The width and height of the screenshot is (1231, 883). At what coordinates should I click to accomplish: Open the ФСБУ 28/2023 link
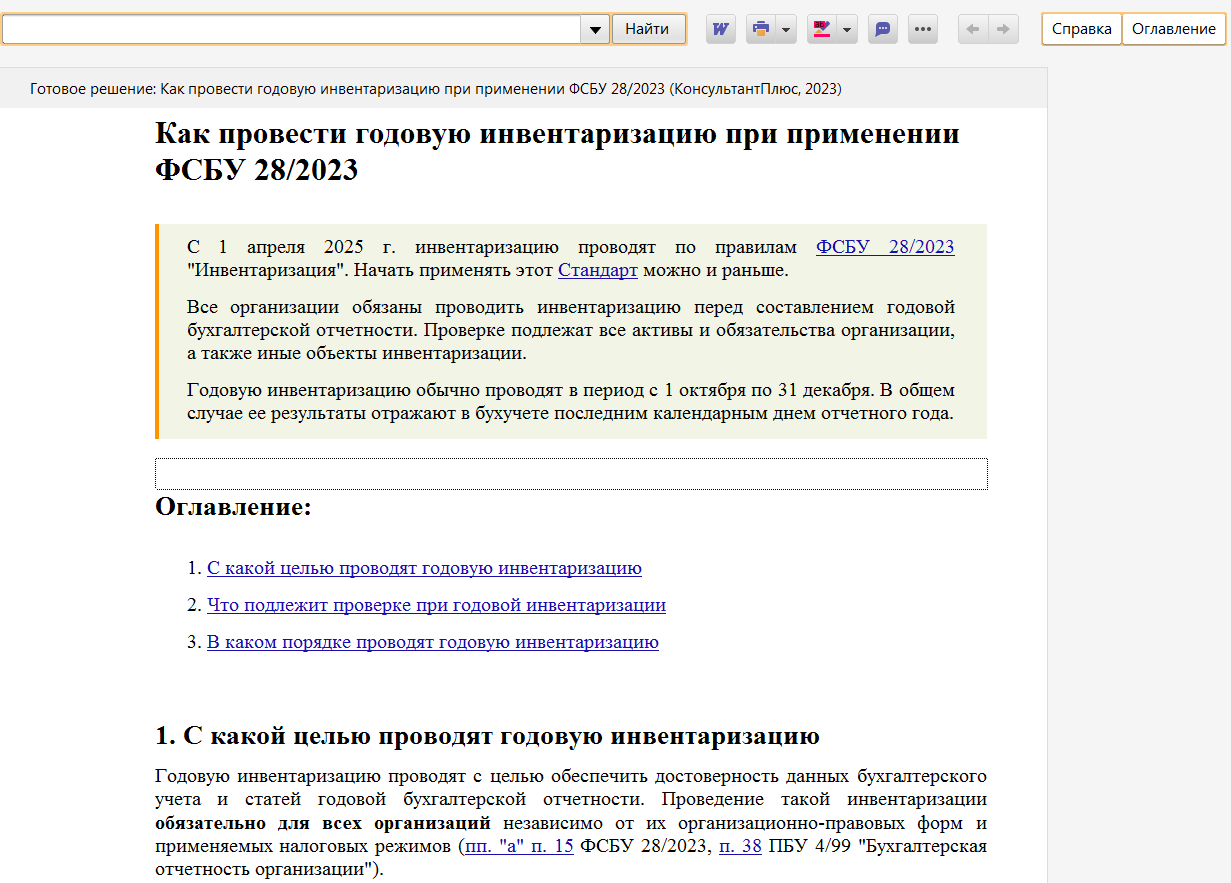click(884, 247)
